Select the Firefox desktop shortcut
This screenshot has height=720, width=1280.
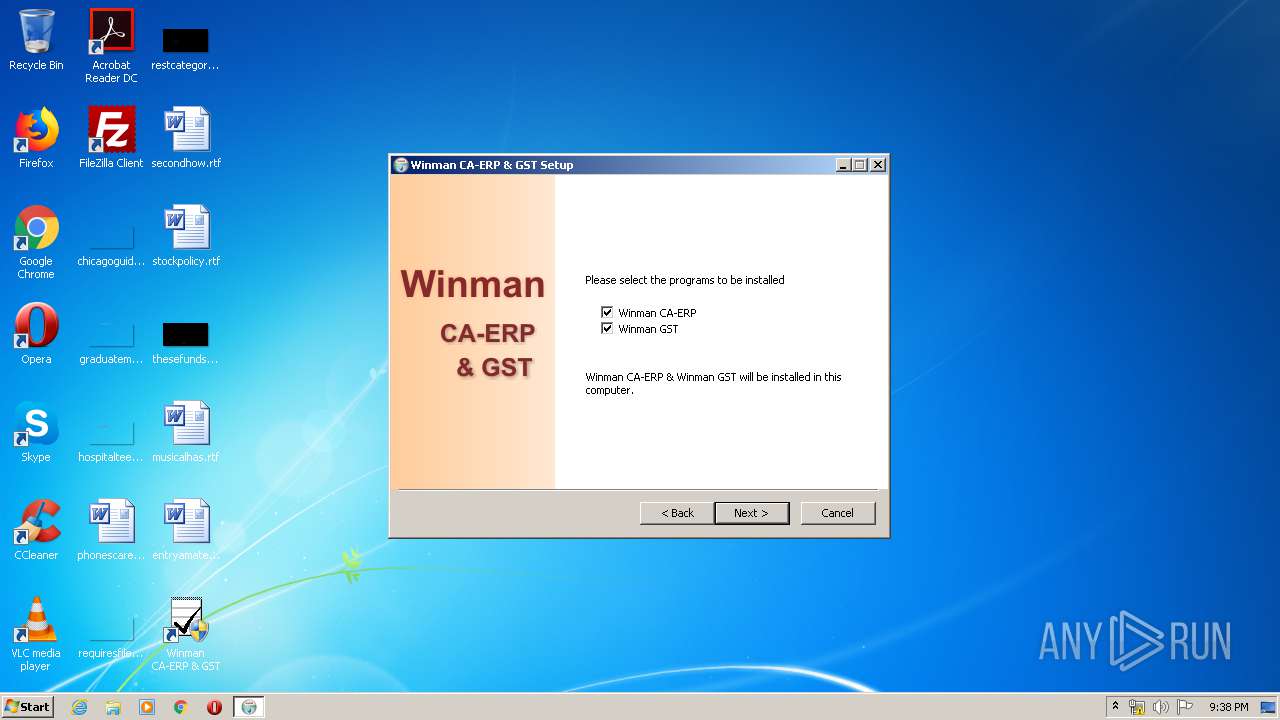click(36, 138)
